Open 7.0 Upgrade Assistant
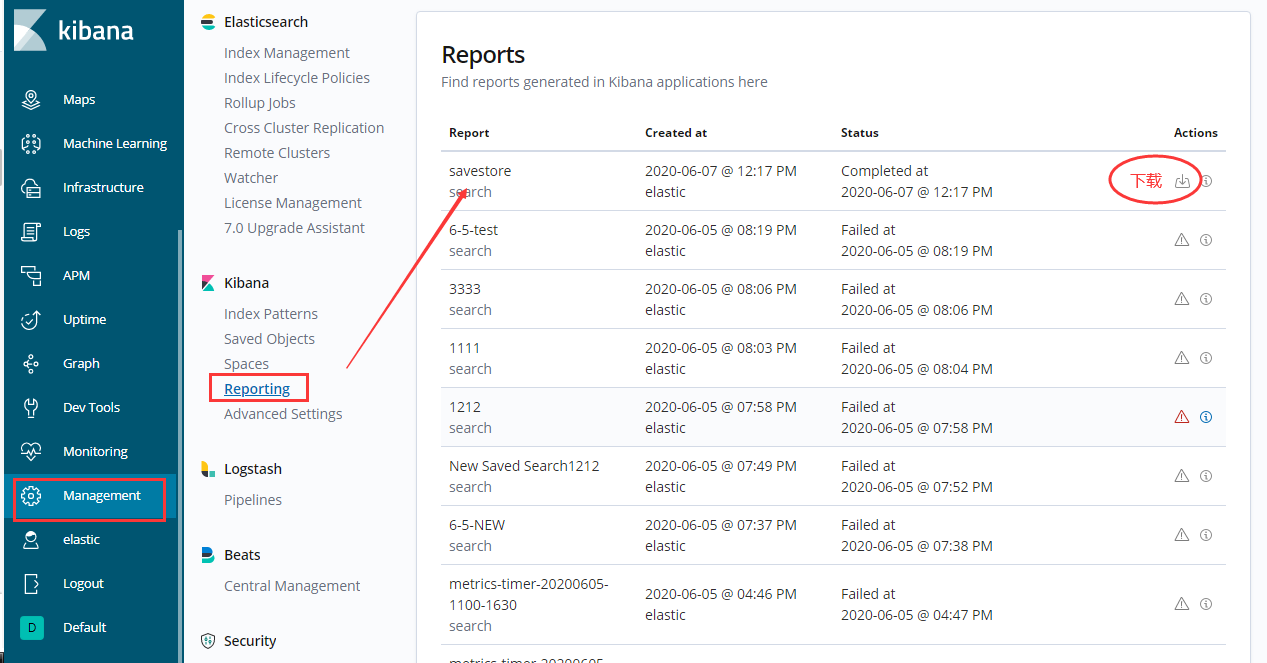 tap(294, 228)
